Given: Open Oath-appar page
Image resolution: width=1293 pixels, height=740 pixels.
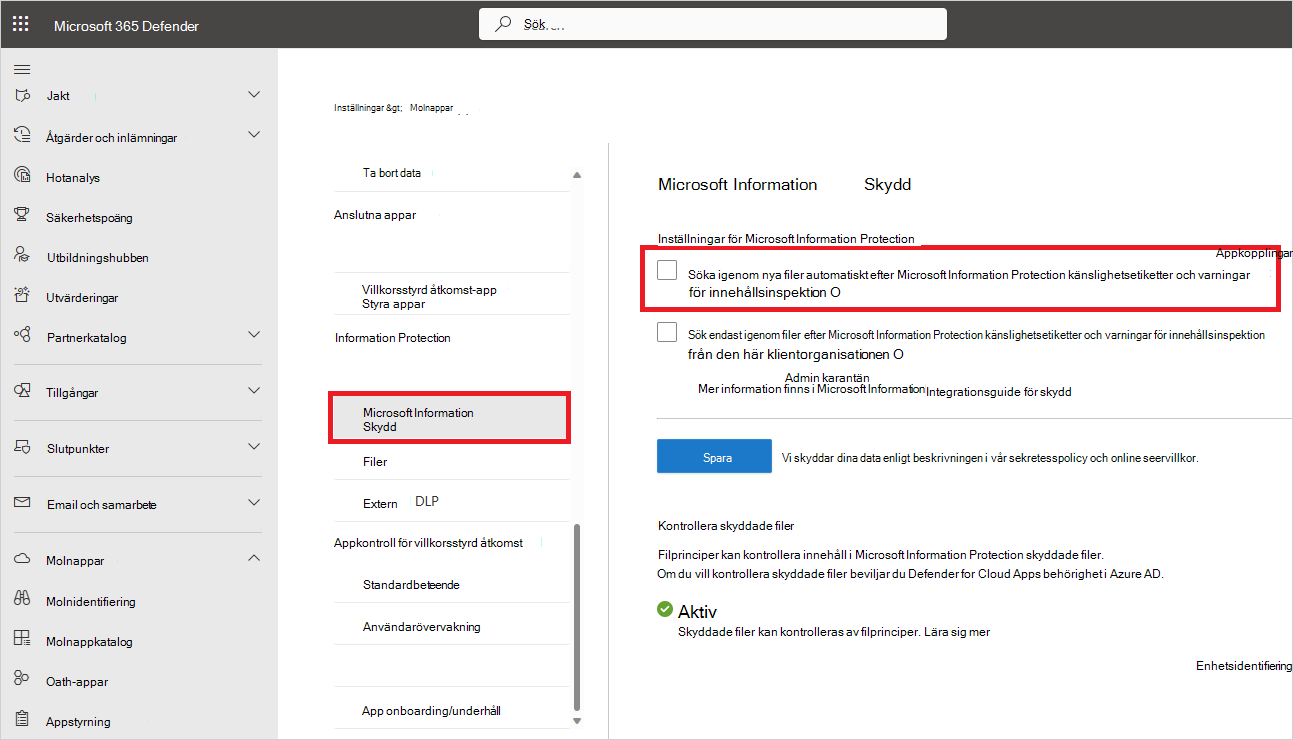Looking at the screenshot, I should point(77,681).
